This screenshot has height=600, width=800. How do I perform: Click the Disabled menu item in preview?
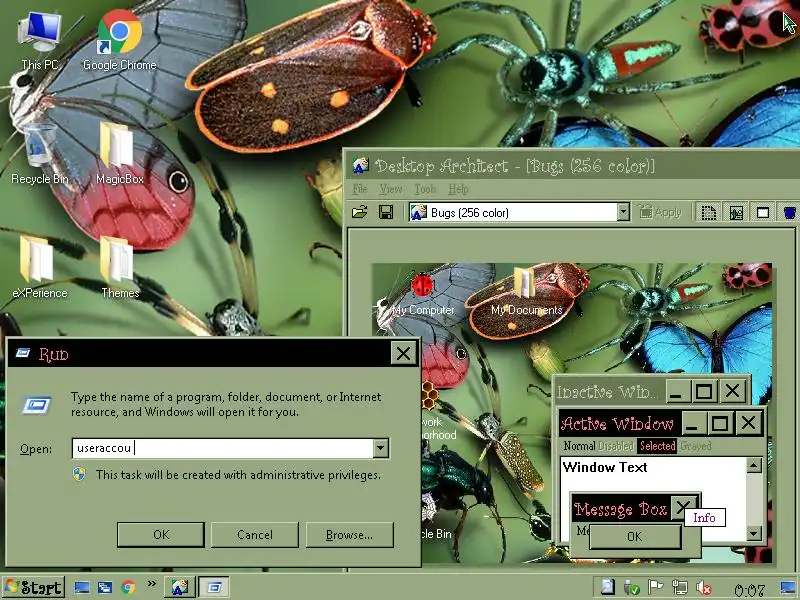[616, 446]
